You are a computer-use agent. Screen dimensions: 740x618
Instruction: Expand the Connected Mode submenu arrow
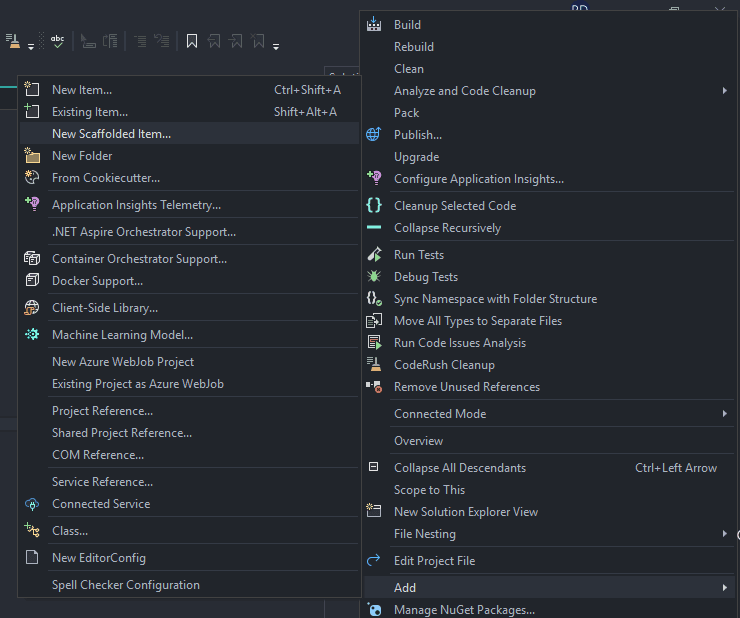pos(724,414)
